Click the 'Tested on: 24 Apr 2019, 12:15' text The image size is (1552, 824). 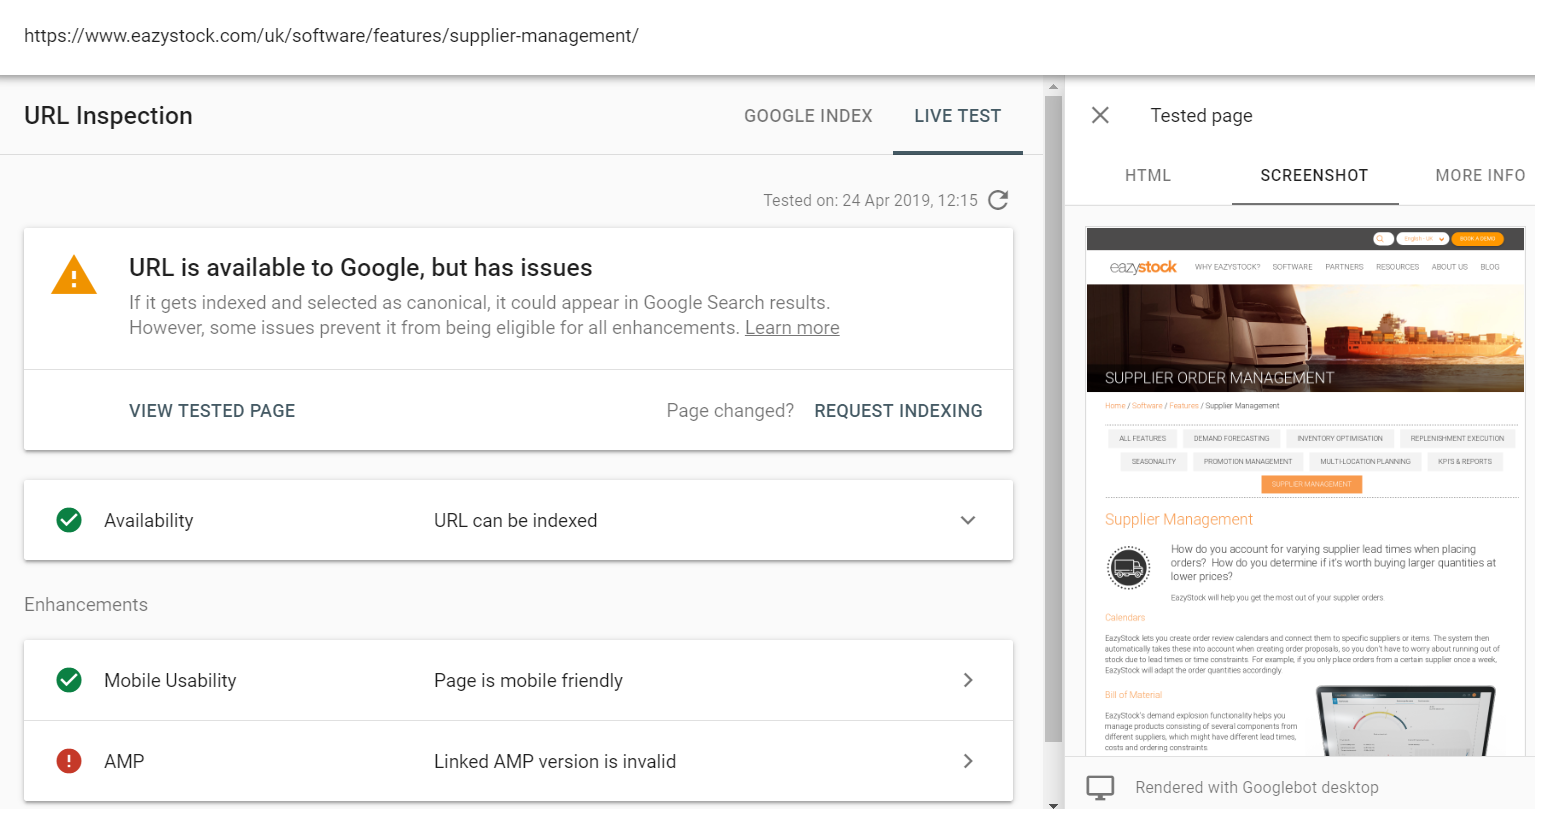coord(870,200)
